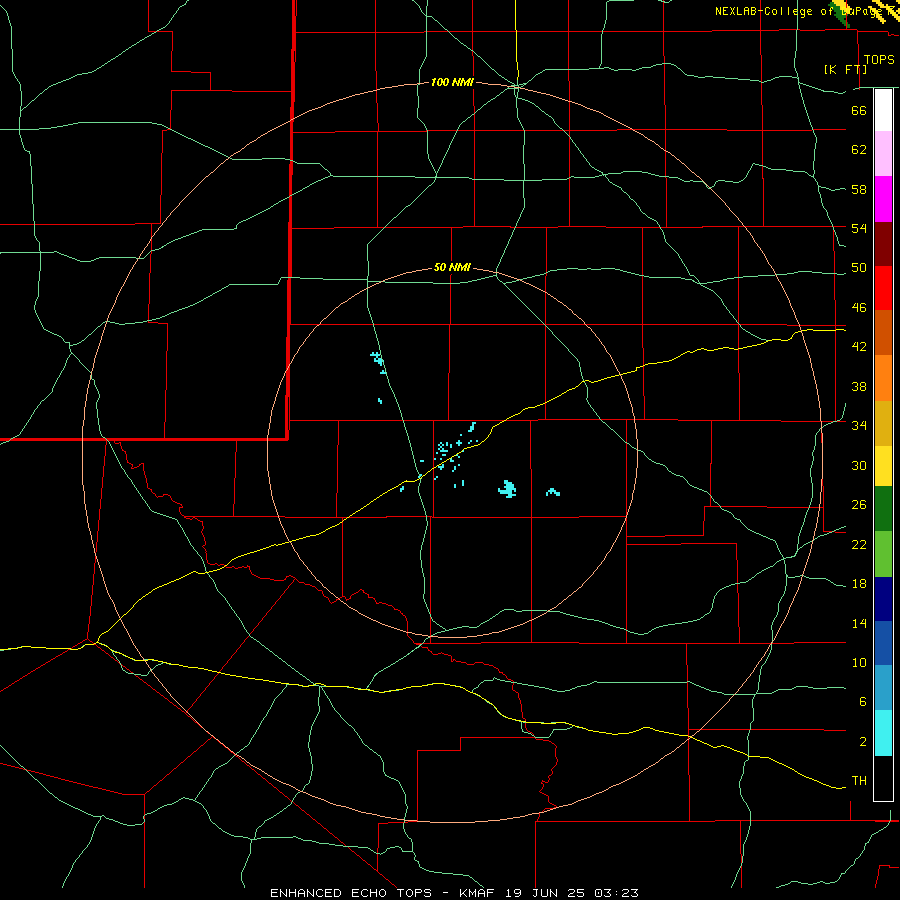Select the light green scale swatch
This screenshot has width=900, height=900.
coord(883,554)
